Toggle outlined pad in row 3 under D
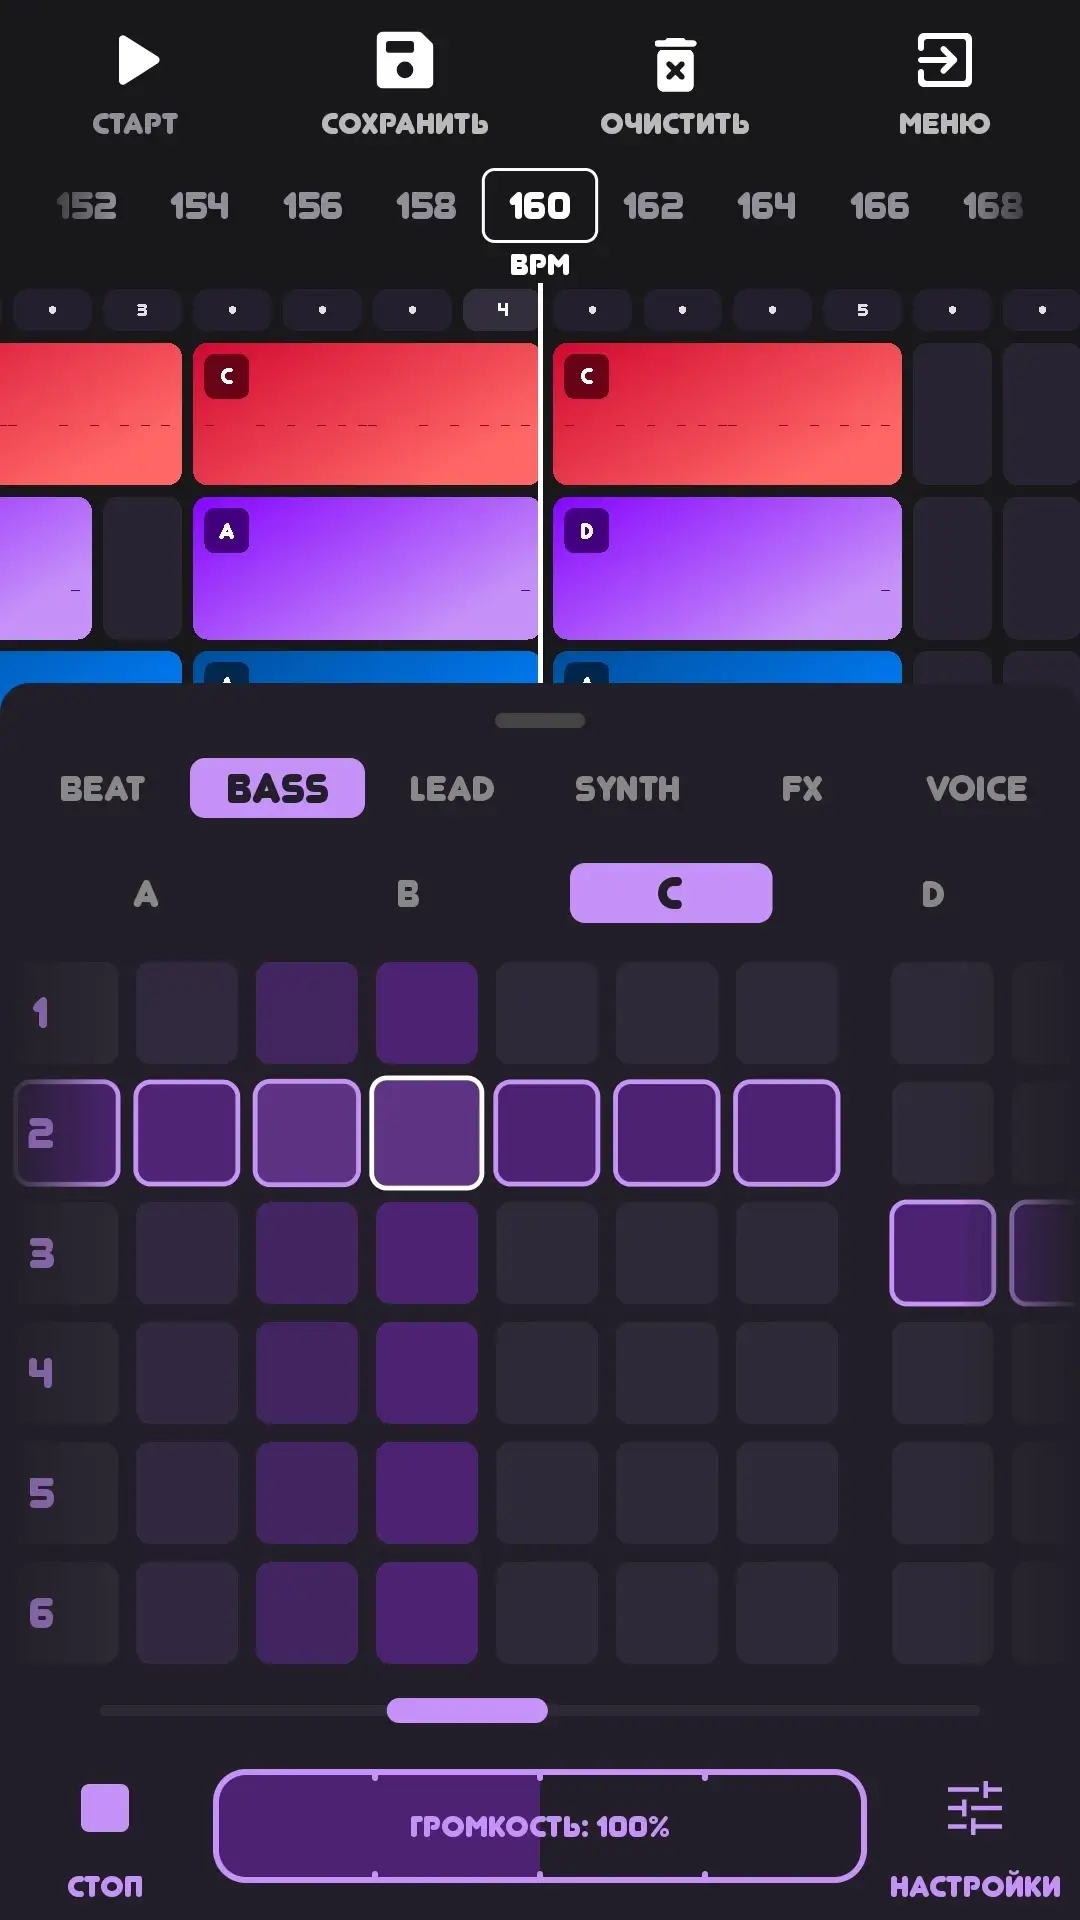 click(x=943, y=1253)
